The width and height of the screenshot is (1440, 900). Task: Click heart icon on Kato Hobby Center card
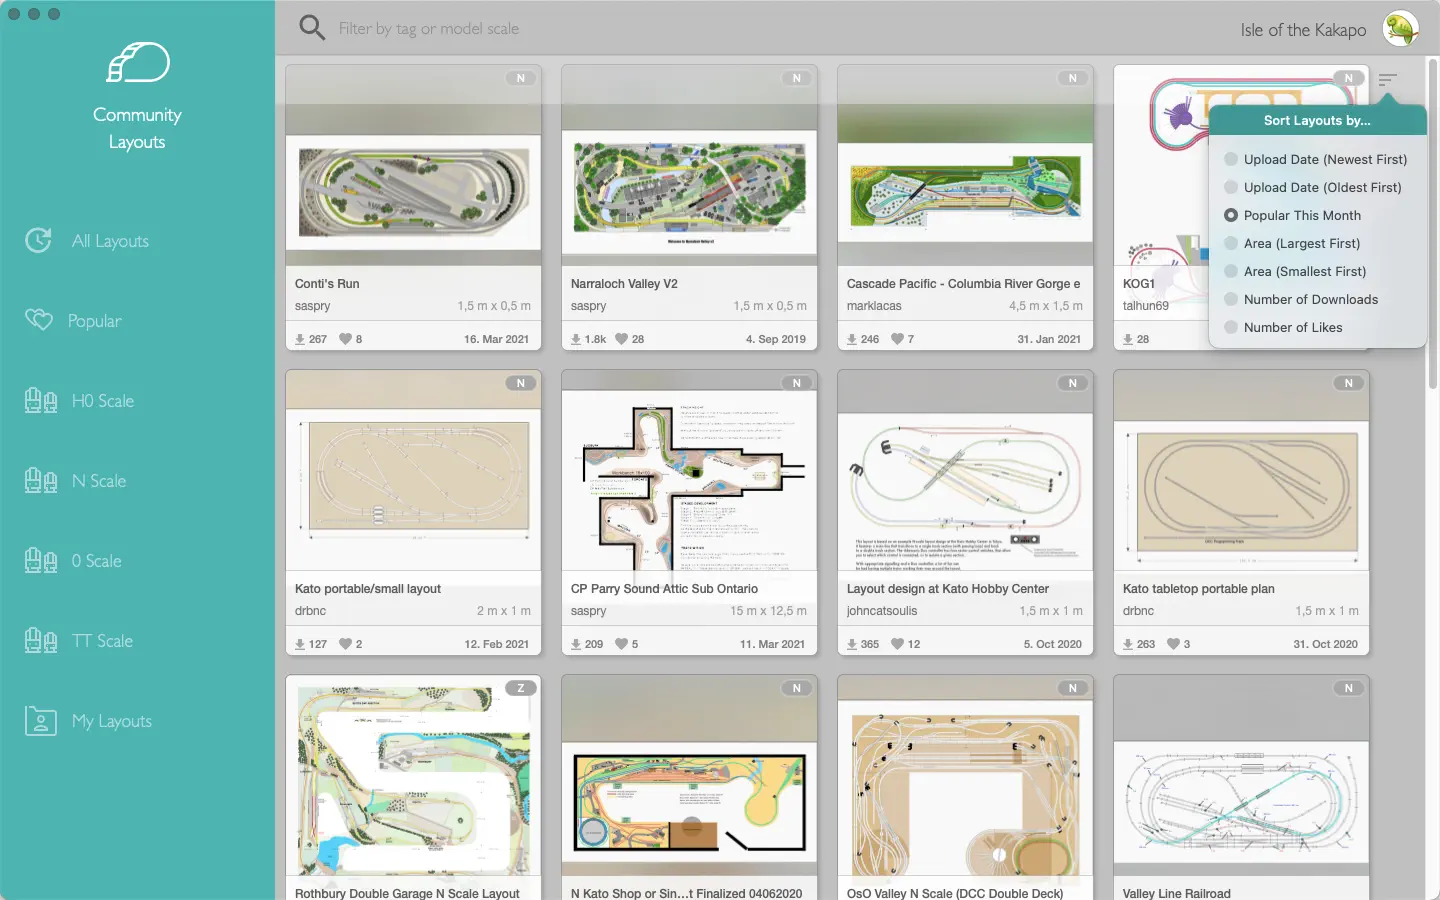[x=897, y=644]
